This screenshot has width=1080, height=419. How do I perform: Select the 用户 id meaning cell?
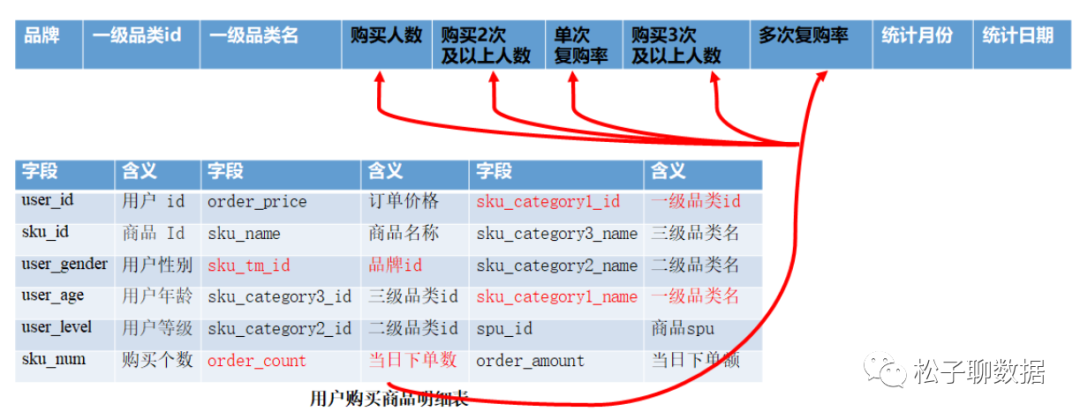158,207
